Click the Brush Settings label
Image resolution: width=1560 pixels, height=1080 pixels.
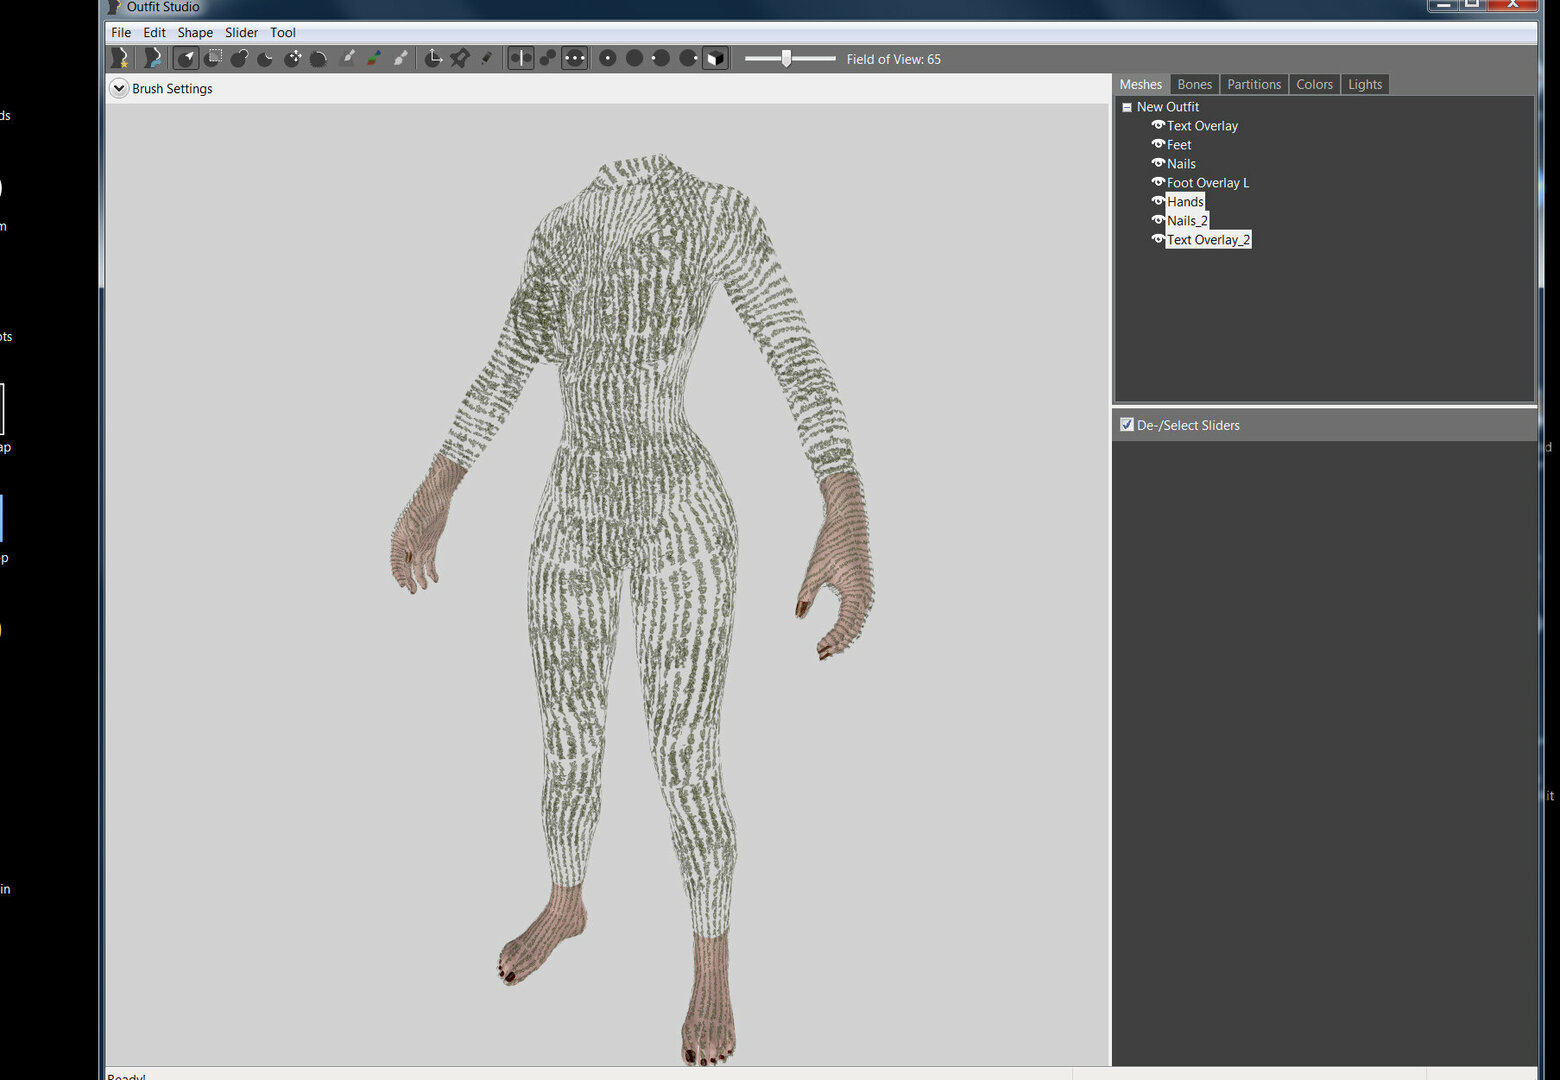tap(172, 88)
